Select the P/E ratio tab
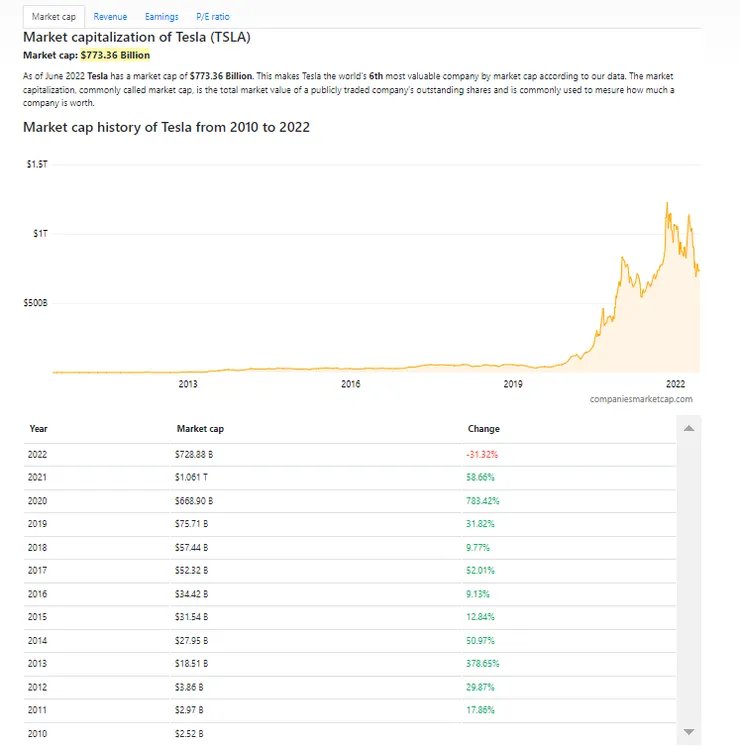The image size is (740, 747). point(212,17)
